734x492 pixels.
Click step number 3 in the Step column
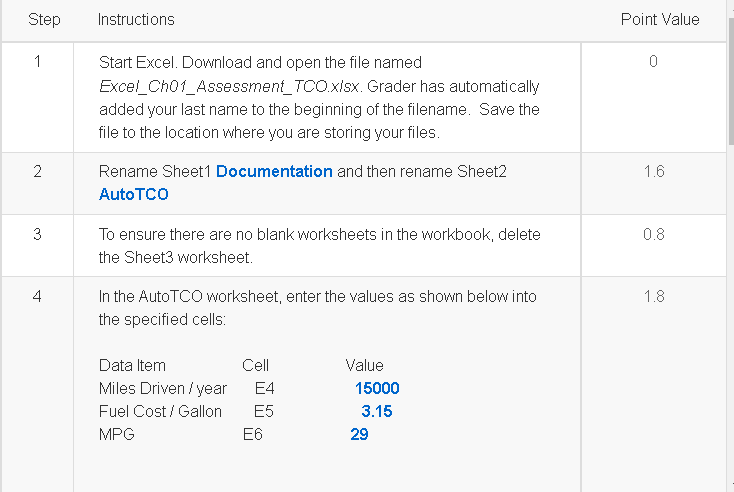pyautogui.click(x=37, y=234)
